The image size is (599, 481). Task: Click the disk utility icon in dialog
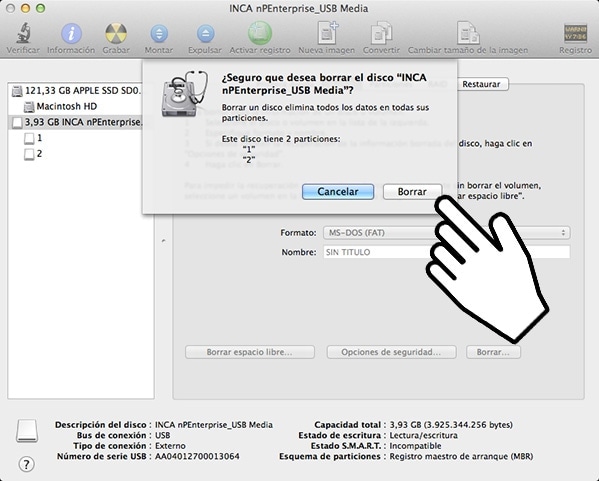(185, 94)
